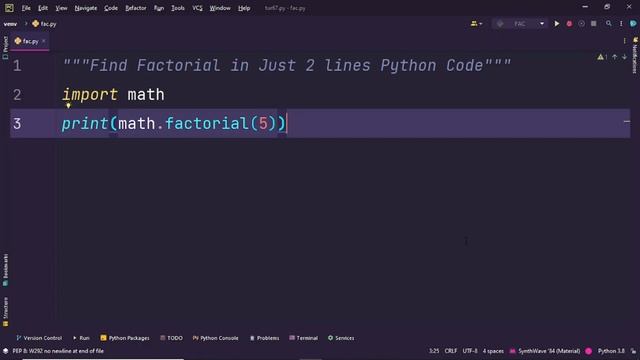Screen dimensions: 640x360
Task: Go to next highlighted error arrow
Action: coord(624,57)
